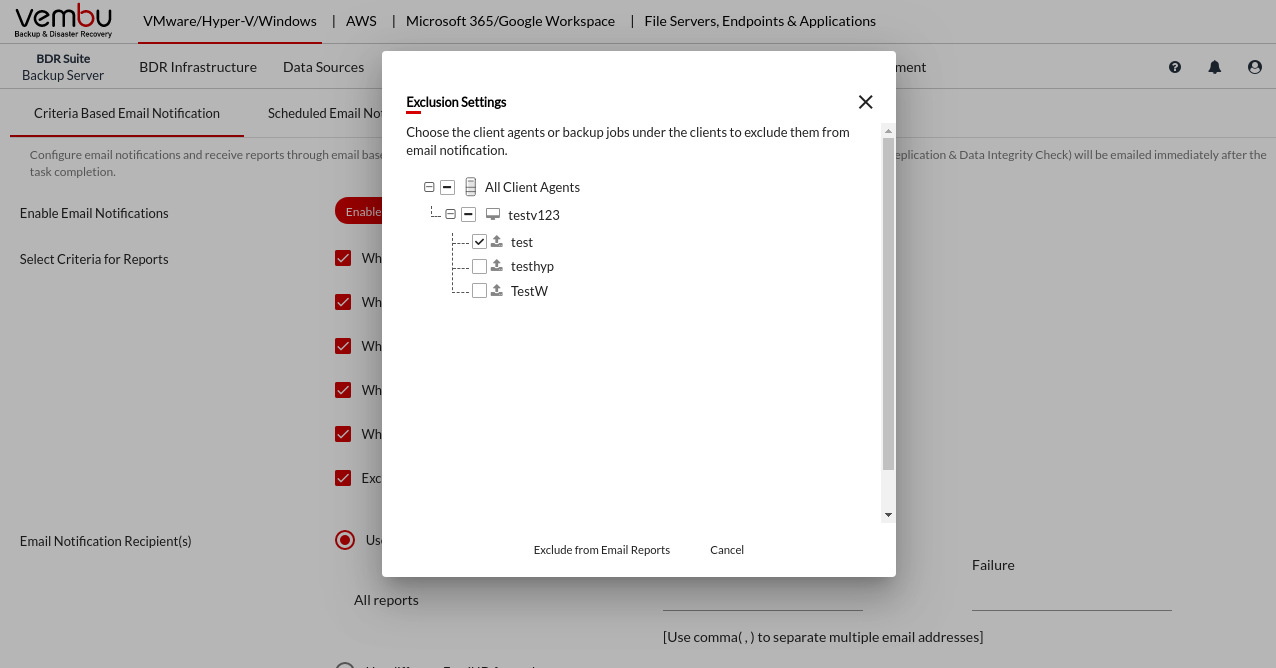Close the Exclusion Settings dialog
Screen dimensions: 1276x668
[866, 102]
